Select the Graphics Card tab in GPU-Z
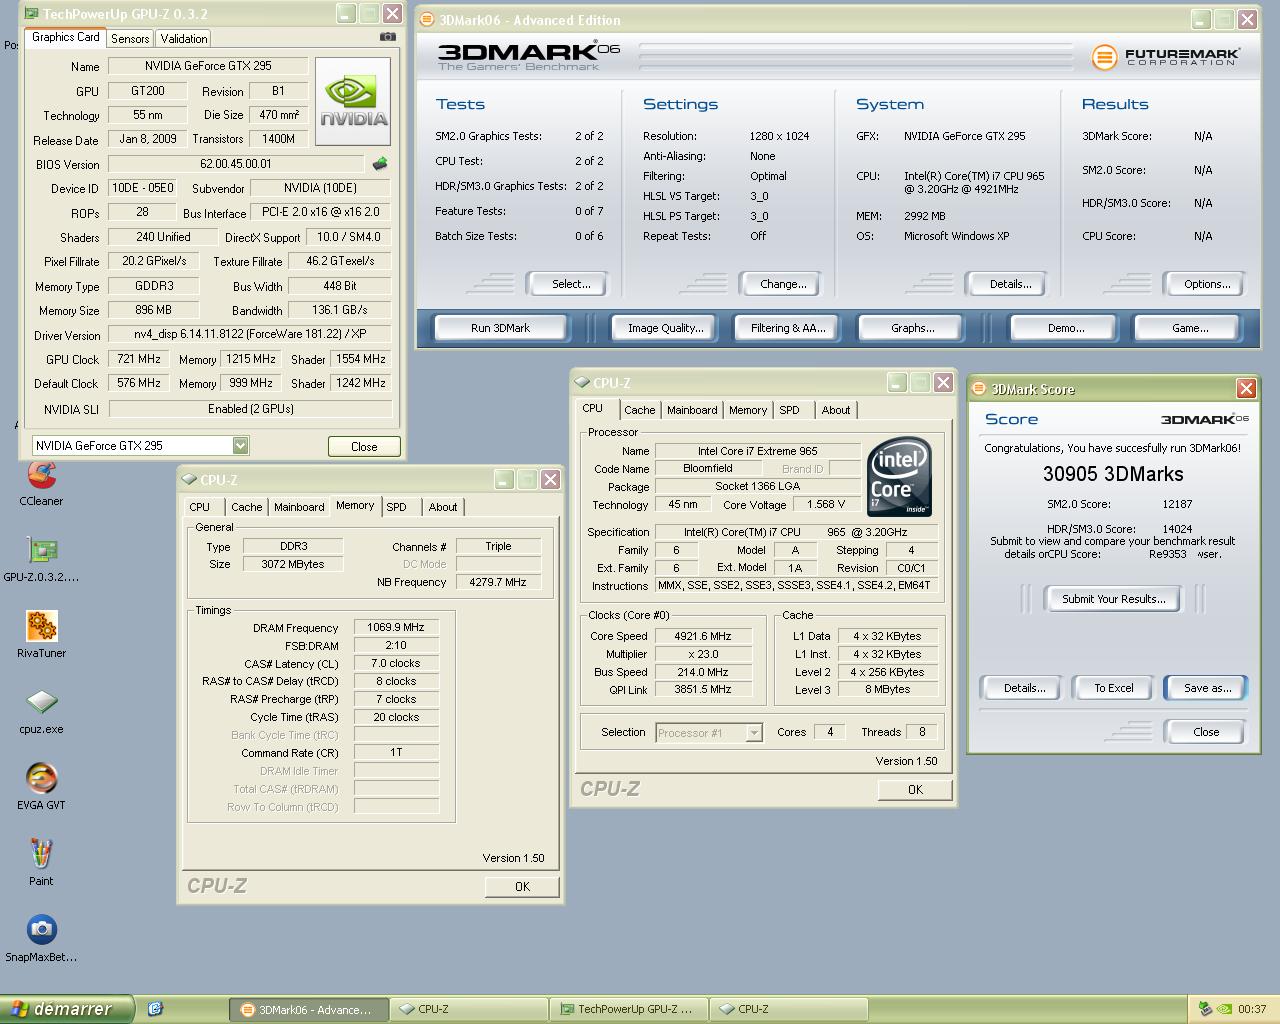This screenshot has width=1280, height=1024. coord(65,37)
